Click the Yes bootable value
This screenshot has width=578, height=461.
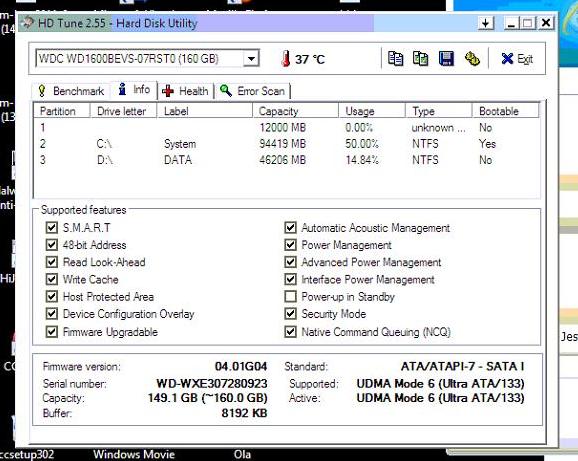point(487,144)
